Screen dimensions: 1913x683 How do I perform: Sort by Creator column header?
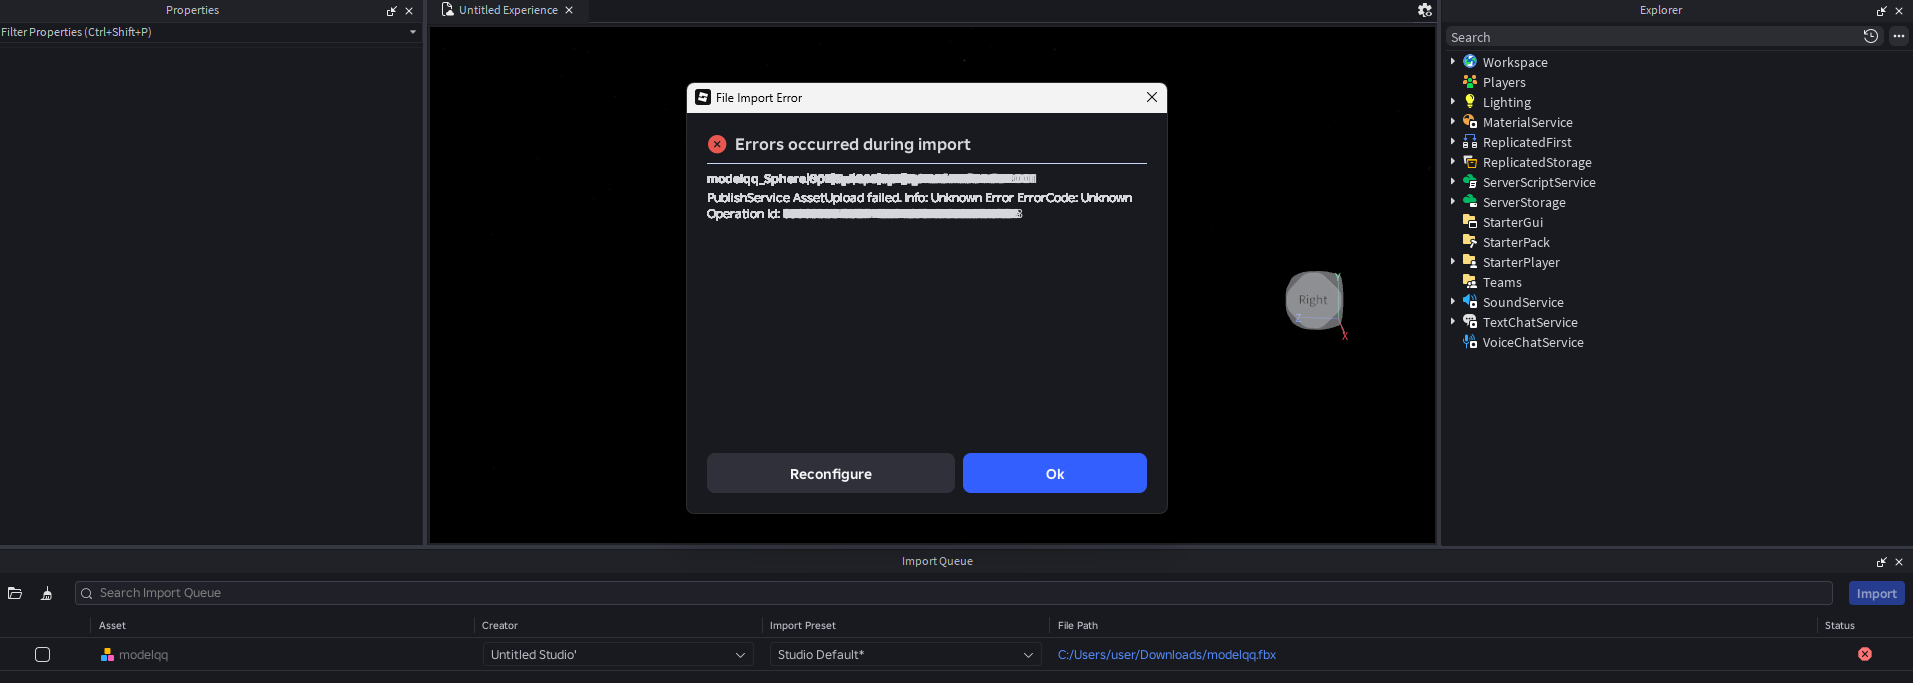pos(500,626)
